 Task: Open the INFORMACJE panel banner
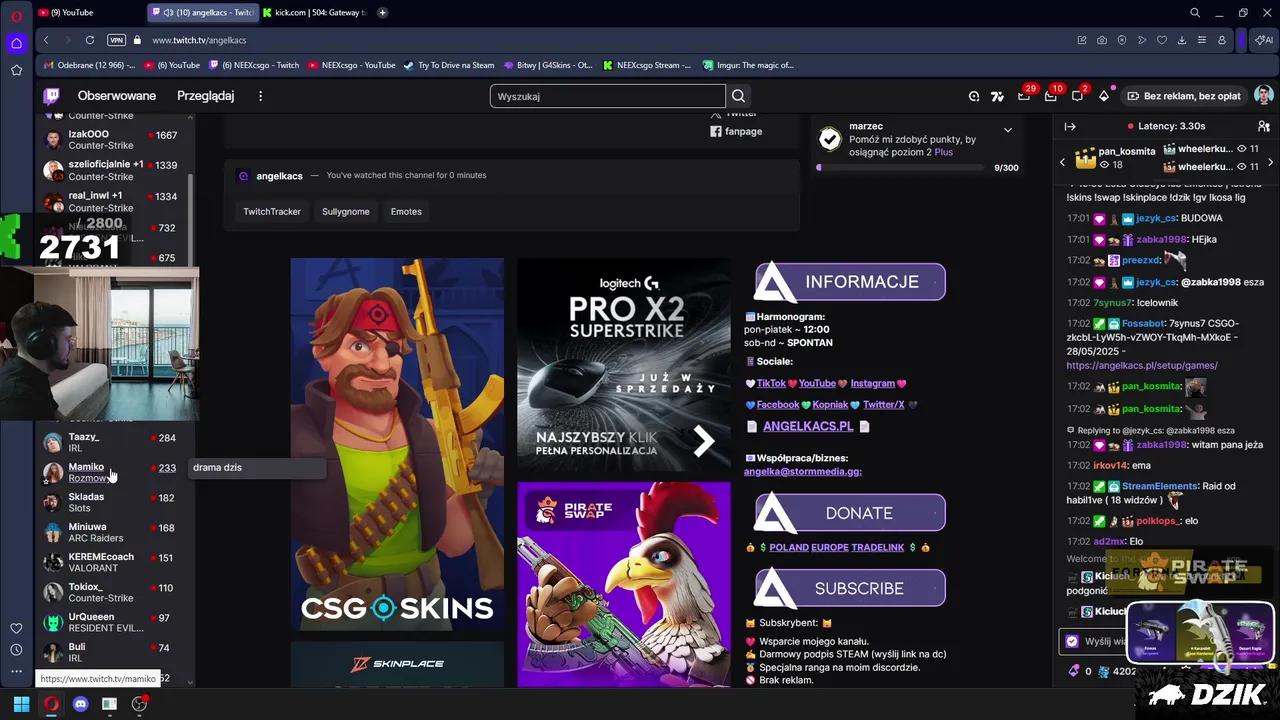[850, 282]
